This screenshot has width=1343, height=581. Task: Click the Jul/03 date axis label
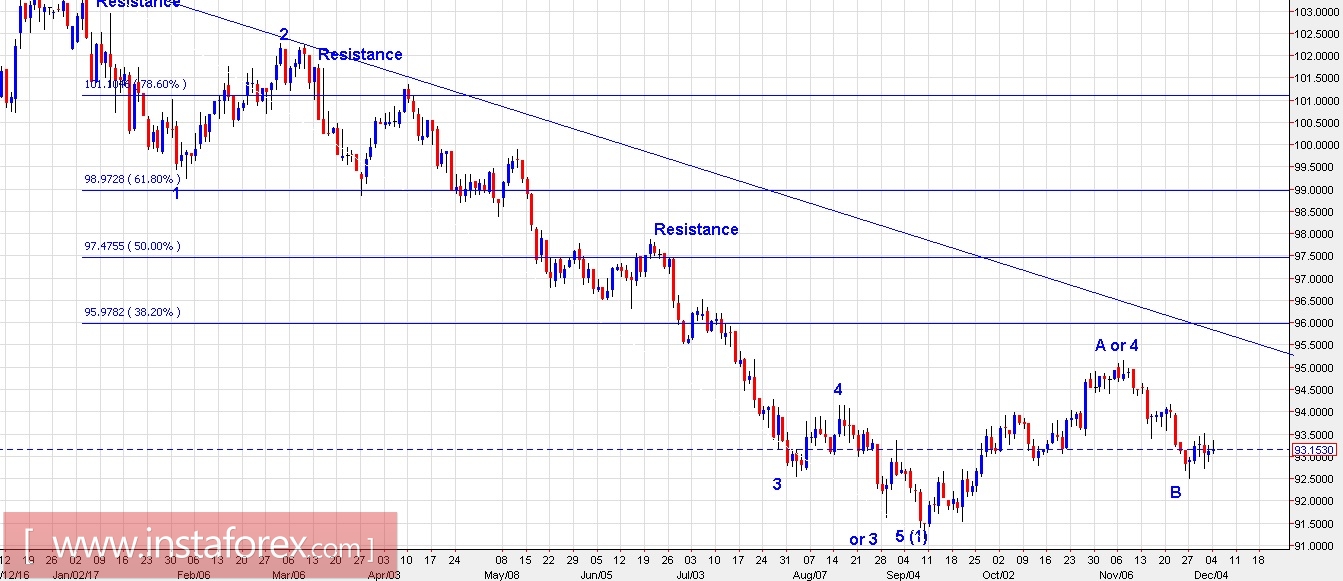click(690, 575)
